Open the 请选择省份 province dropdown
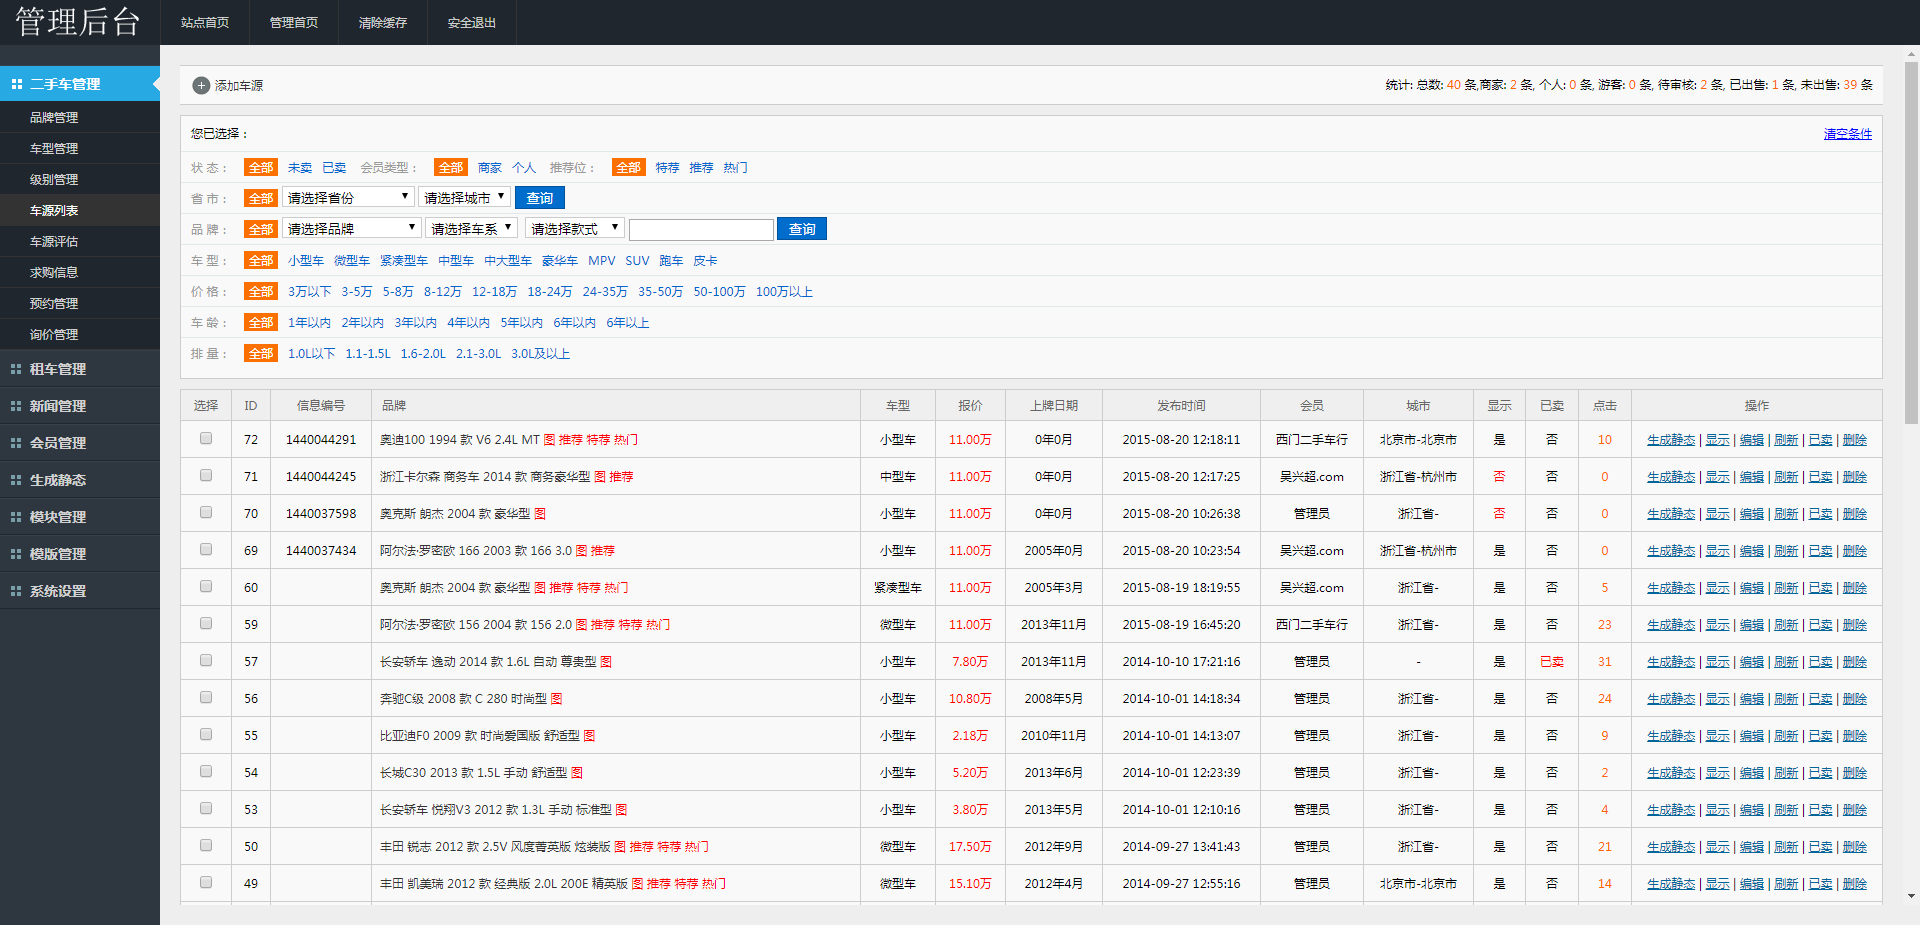 (348, 198)
